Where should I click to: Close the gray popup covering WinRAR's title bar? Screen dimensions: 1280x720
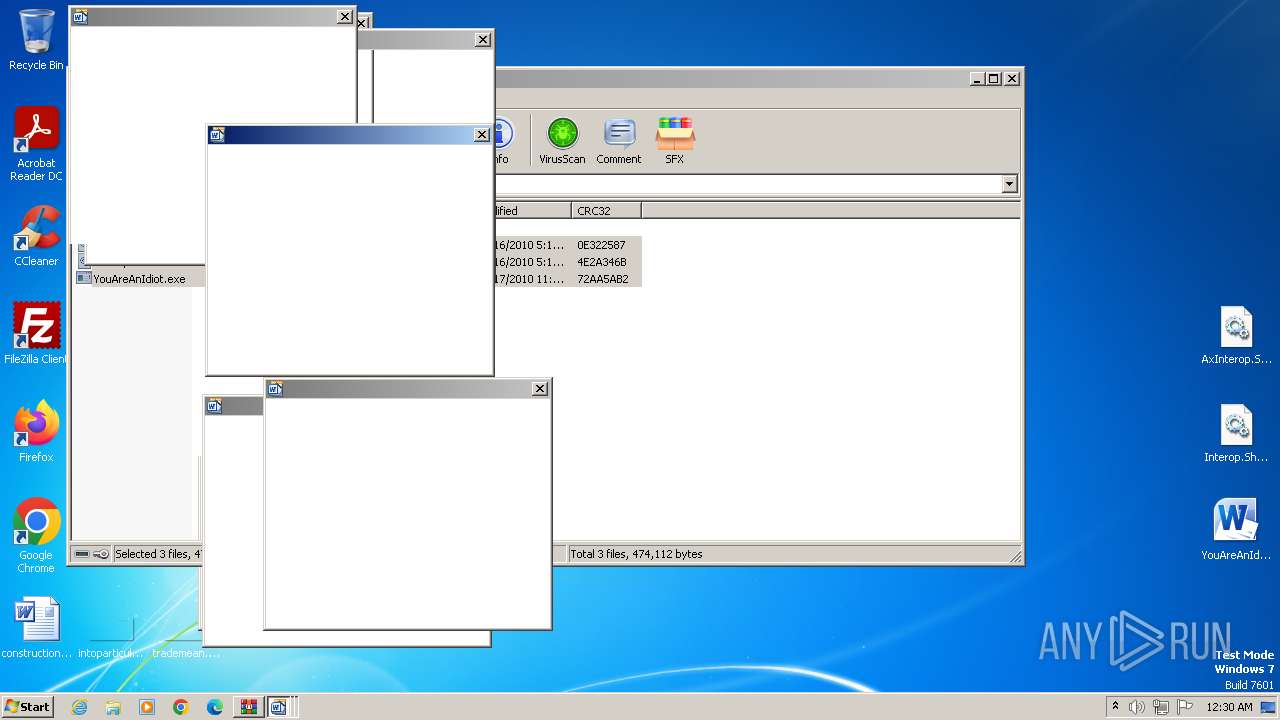[x=482, y=40]
